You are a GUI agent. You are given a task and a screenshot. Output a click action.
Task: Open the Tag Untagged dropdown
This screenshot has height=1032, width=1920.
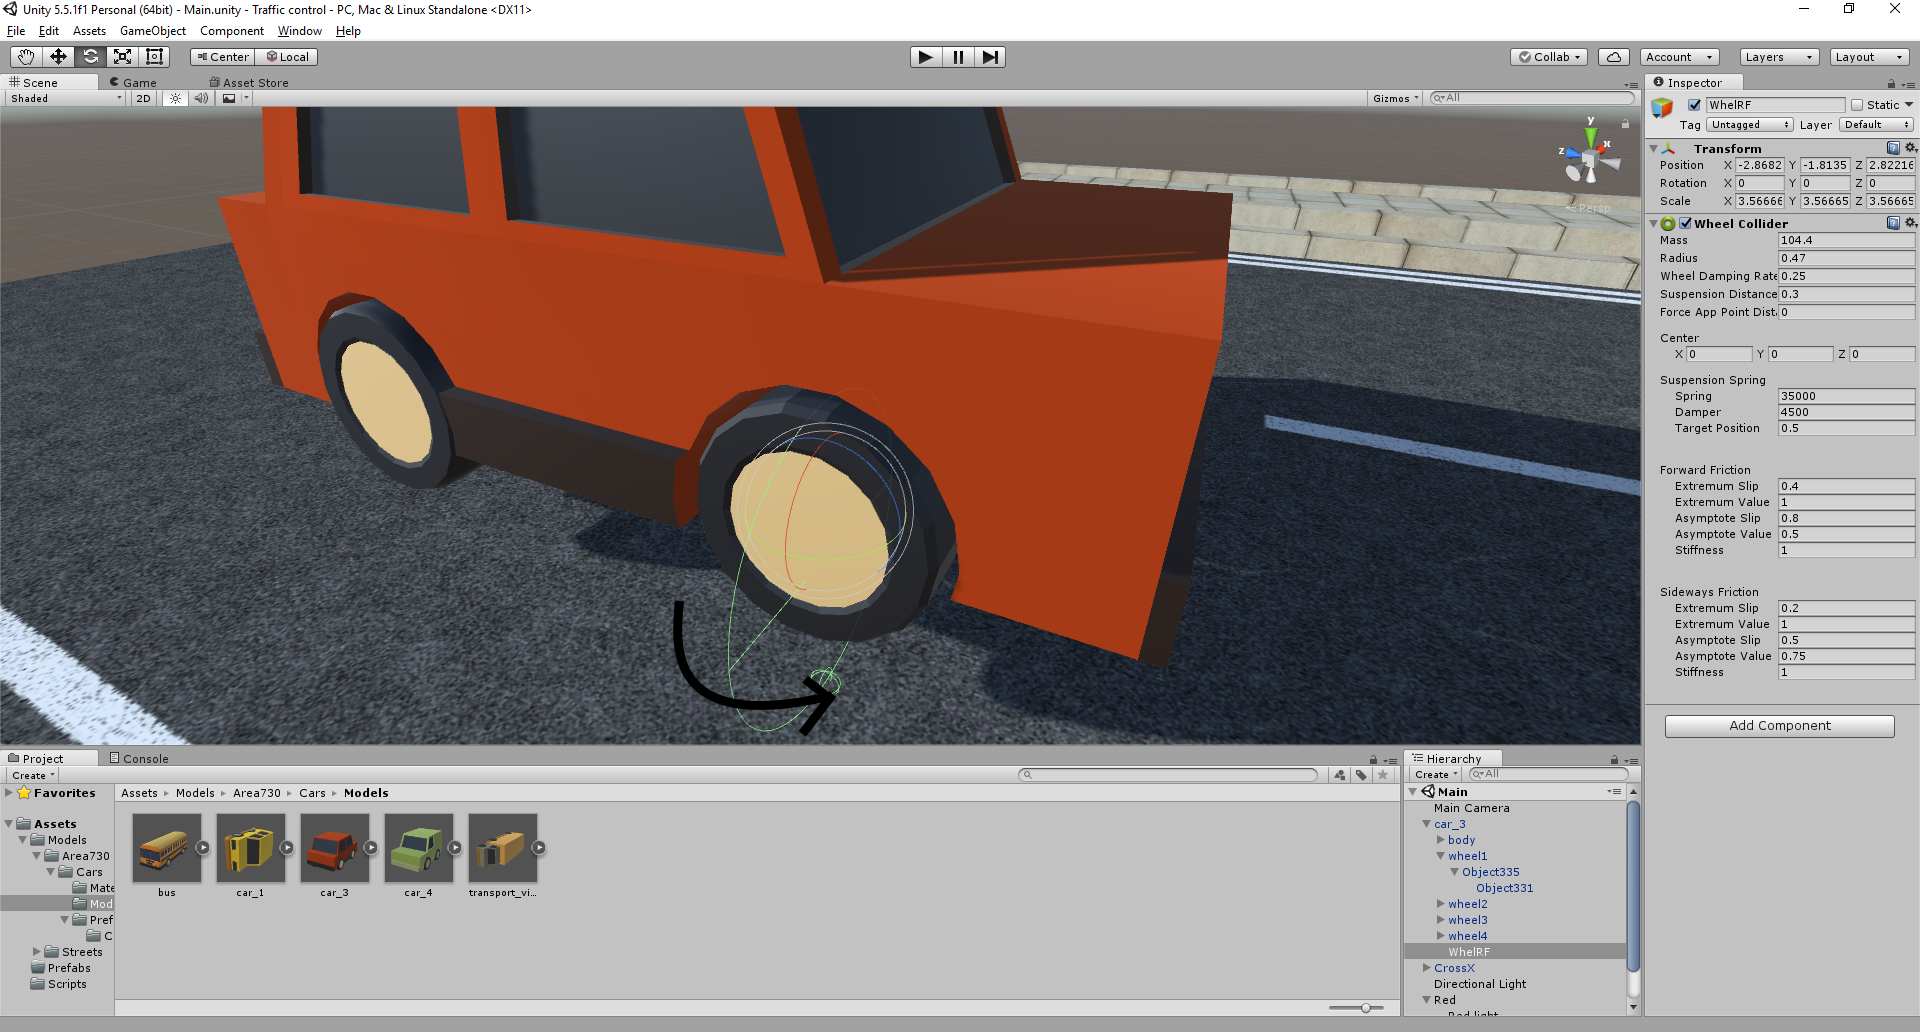(x=1750, y=125)
